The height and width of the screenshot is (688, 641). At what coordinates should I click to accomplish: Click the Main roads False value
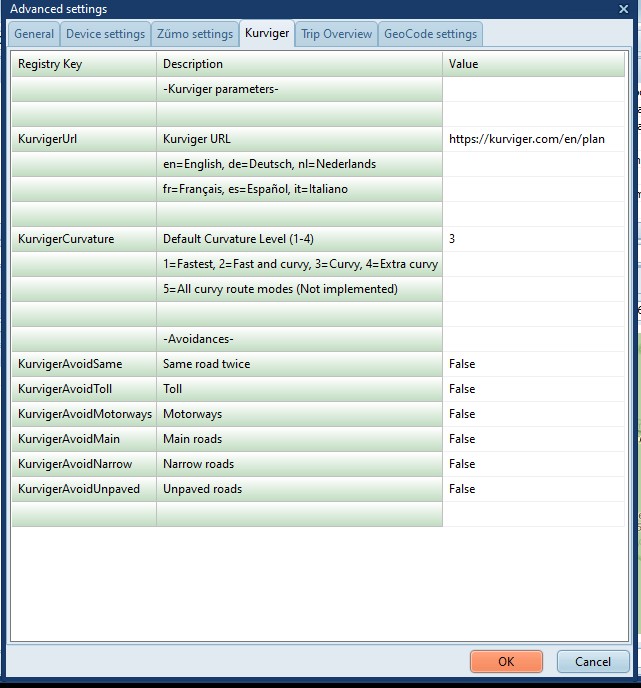[533, 440]
